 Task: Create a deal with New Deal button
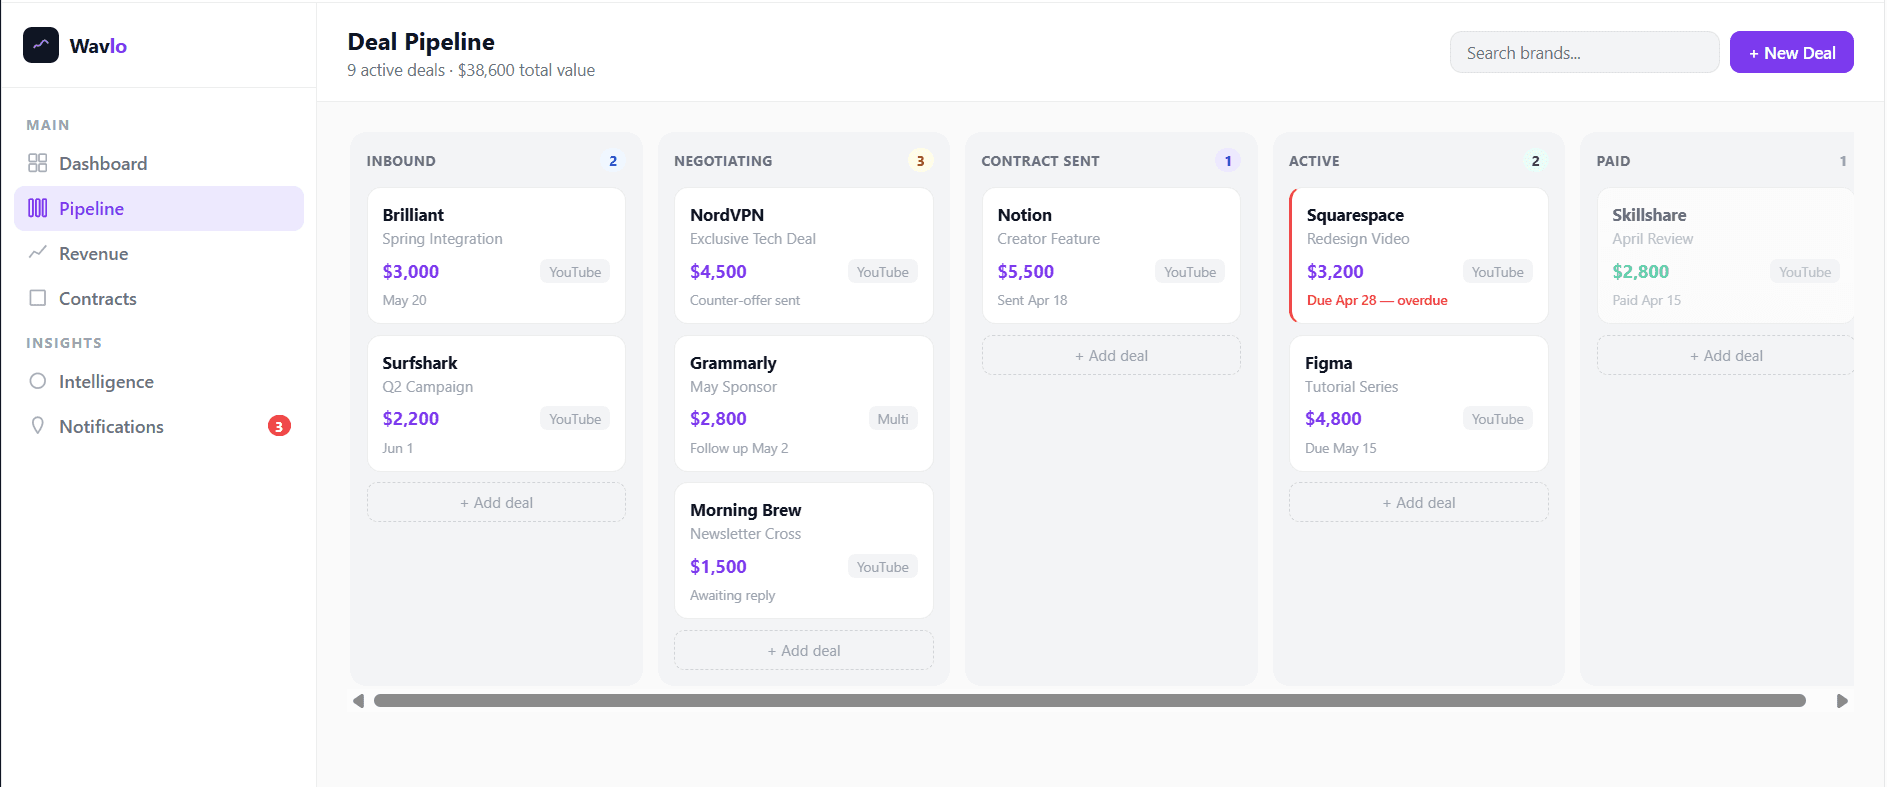pos(1791,52)
